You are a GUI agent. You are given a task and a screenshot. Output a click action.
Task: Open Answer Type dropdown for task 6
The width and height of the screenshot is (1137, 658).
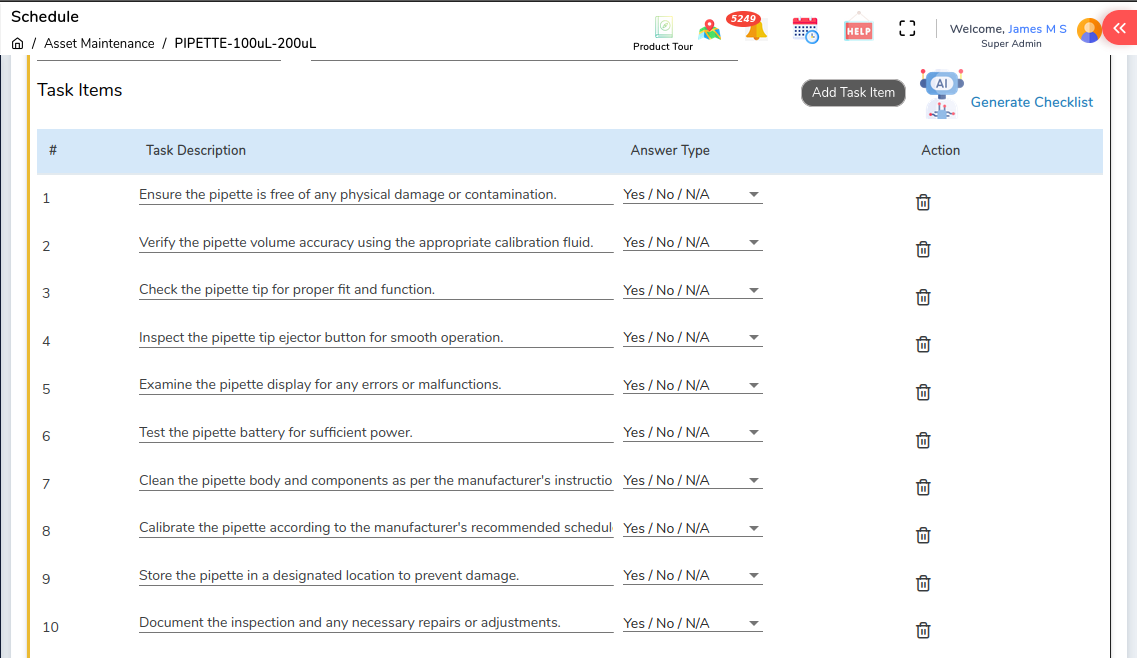coord(692,433)
